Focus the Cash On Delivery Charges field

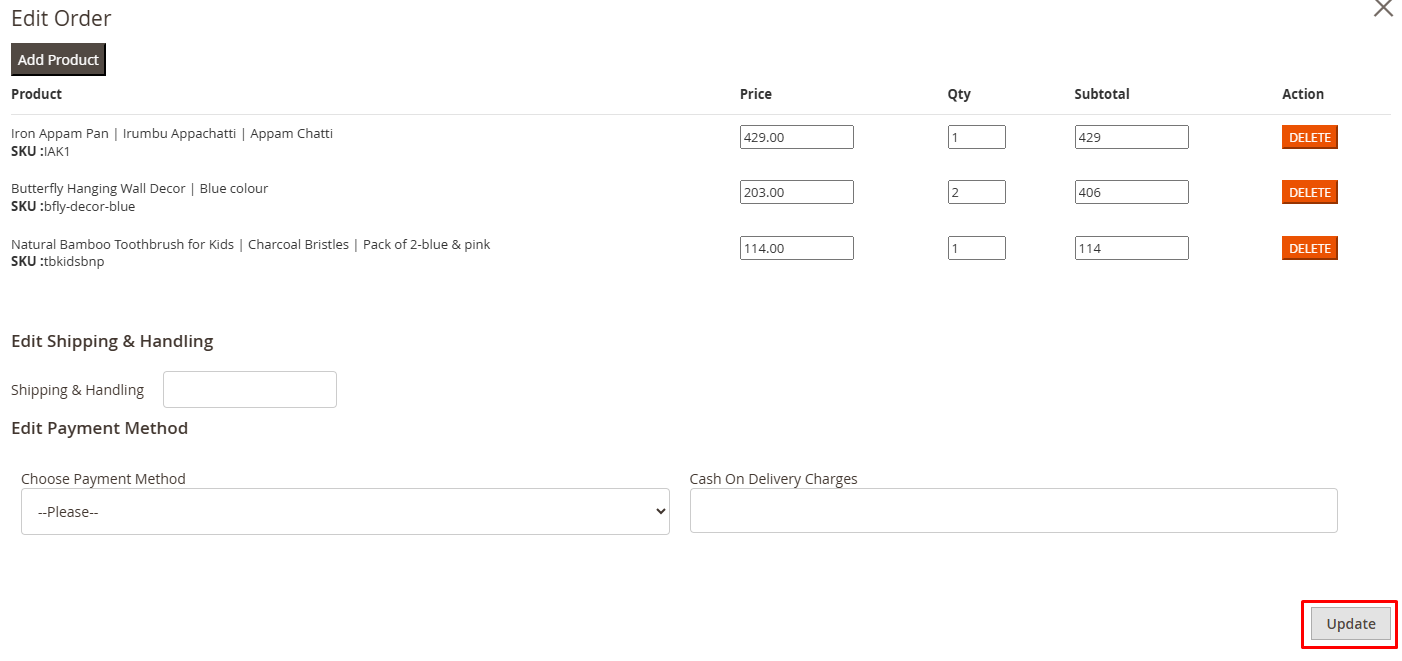[x=1013, y=511]
